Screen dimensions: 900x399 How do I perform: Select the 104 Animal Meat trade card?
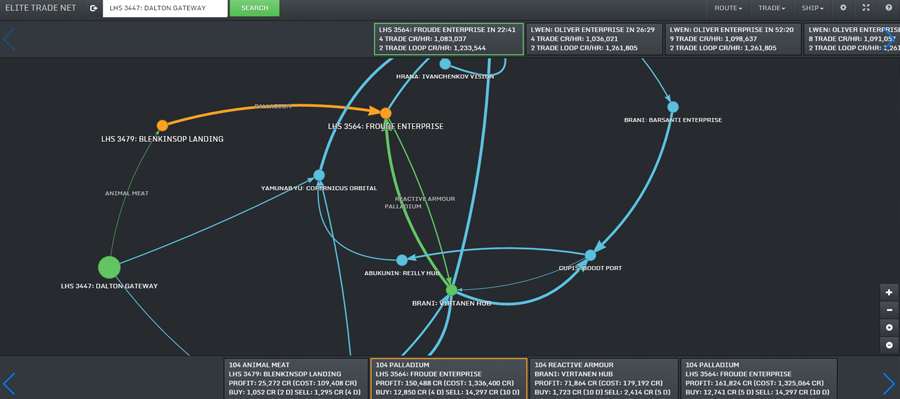296,378
